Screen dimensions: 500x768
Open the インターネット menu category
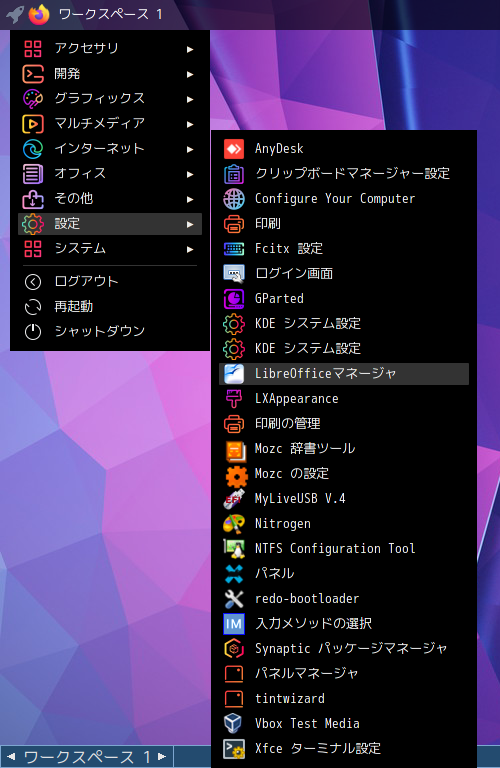coord(110,148)
